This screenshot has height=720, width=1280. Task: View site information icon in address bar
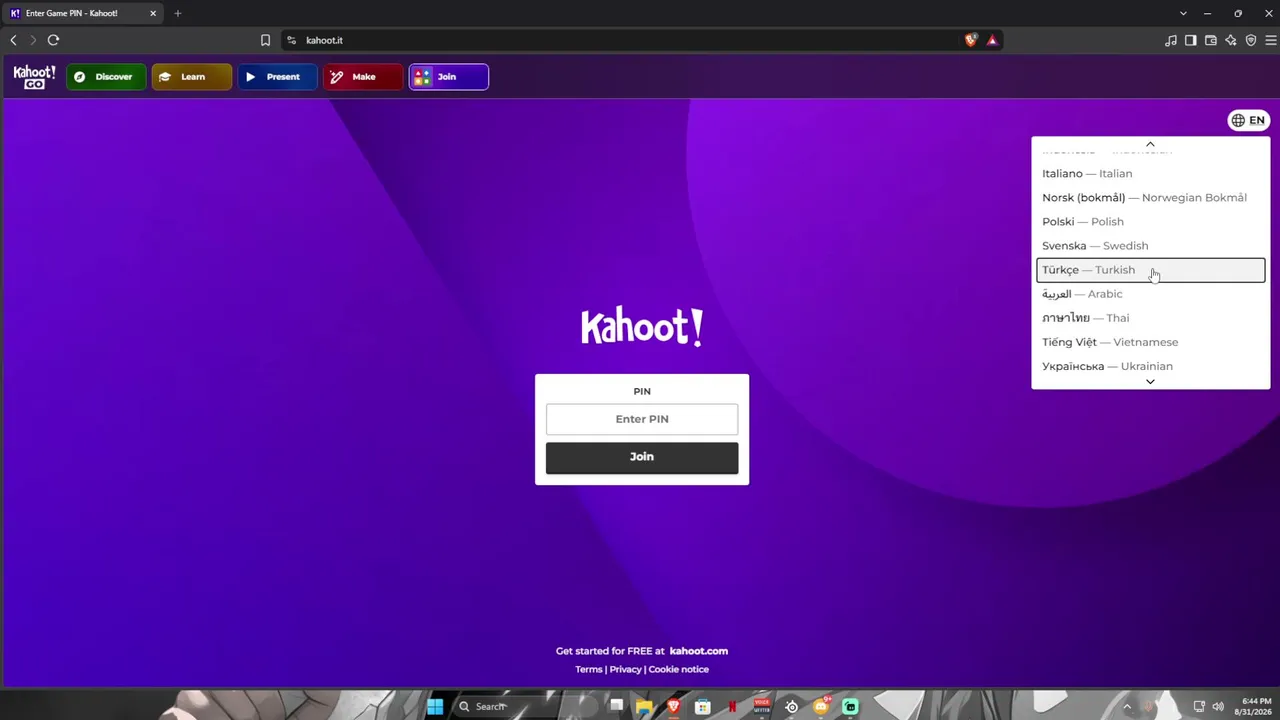coord(292,40)
